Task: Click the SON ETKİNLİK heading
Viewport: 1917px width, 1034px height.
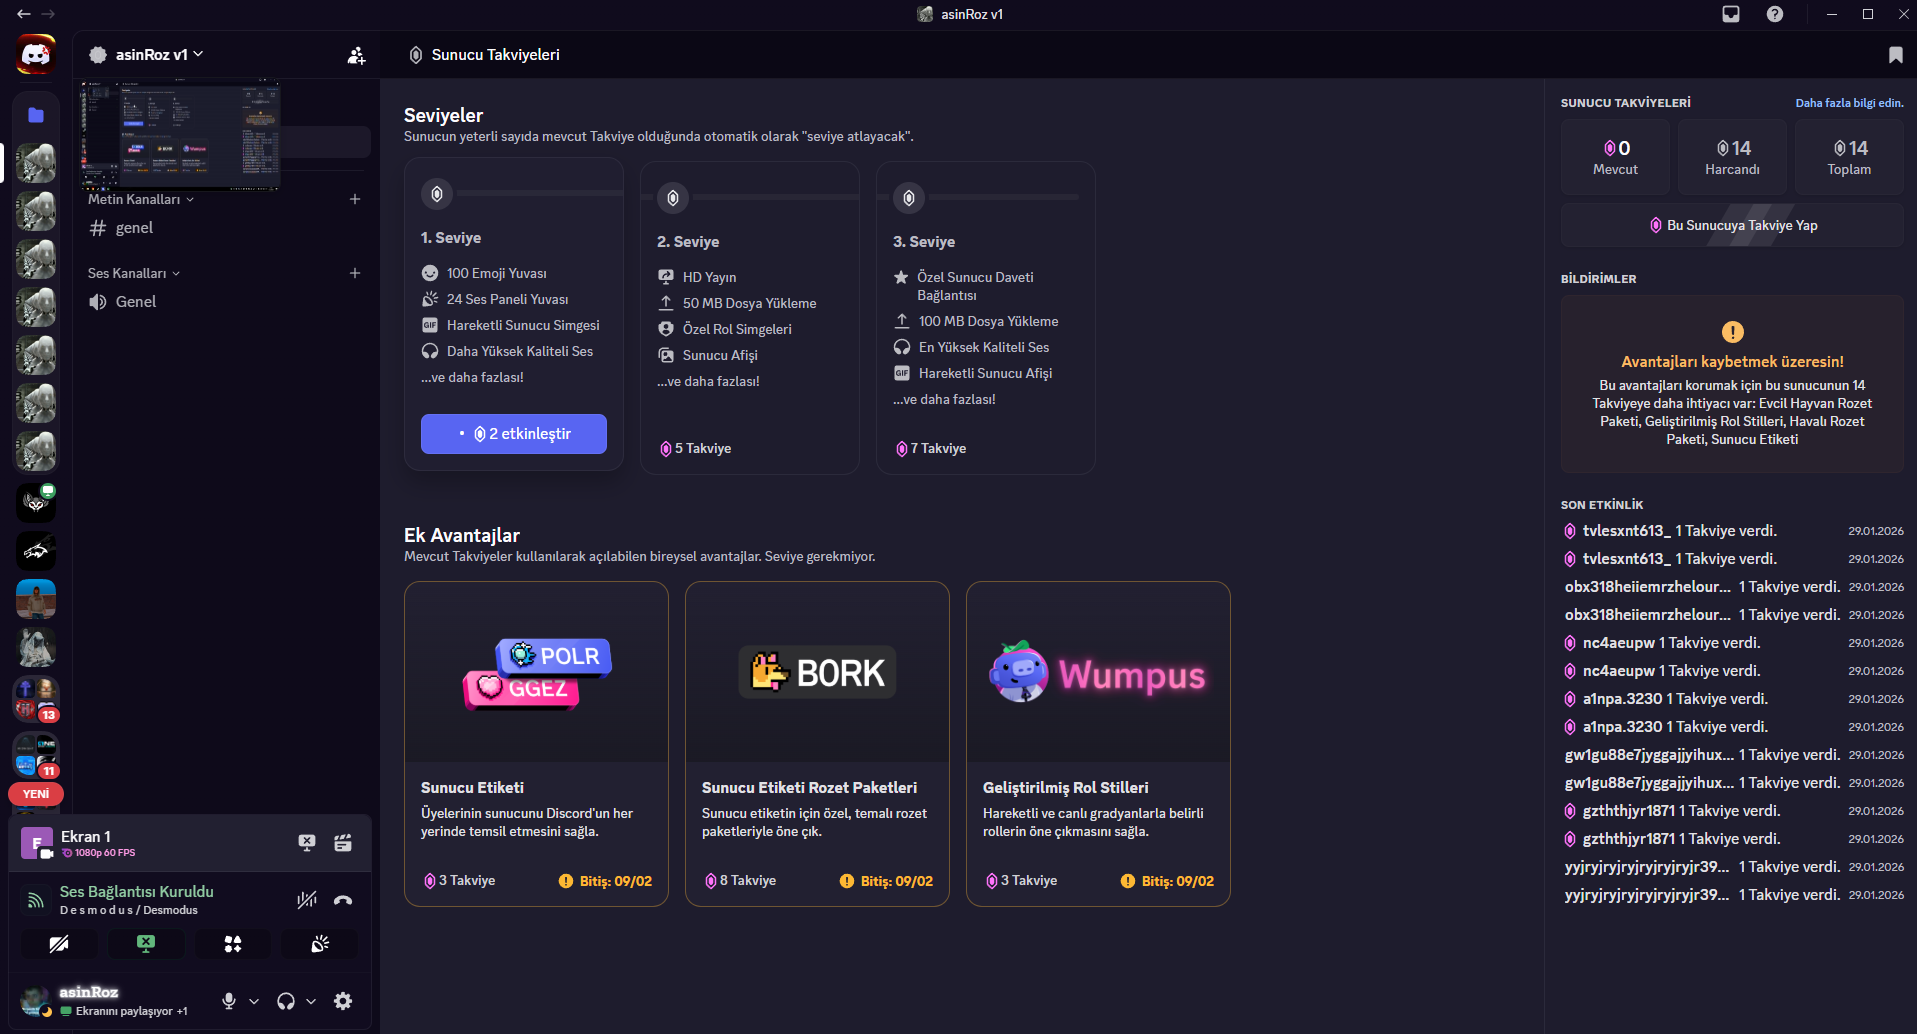Action: pos(1602,505)
